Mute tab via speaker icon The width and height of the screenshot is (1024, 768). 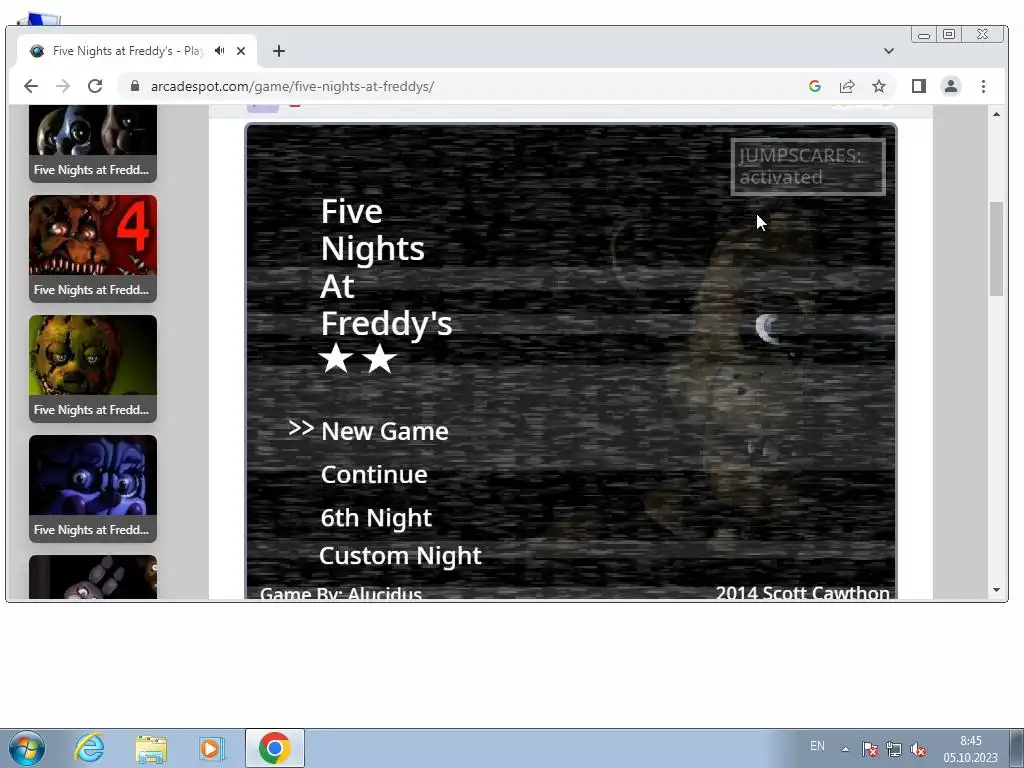click(220, 51)
